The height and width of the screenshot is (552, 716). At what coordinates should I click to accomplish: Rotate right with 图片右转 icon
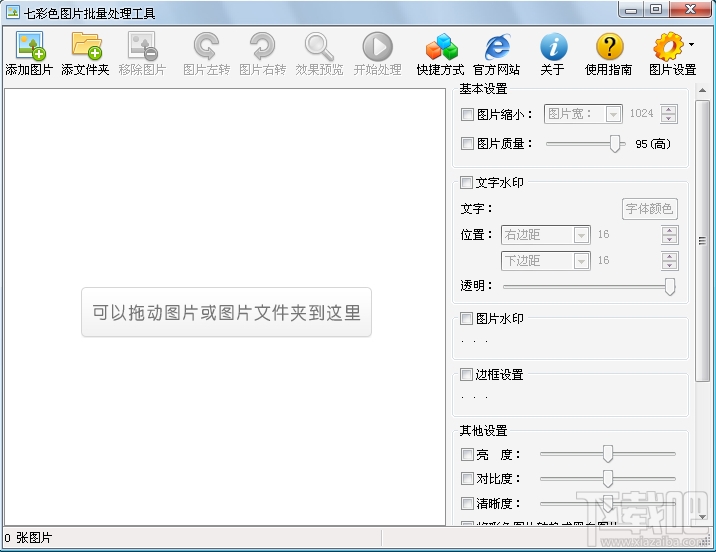point(263,46)
